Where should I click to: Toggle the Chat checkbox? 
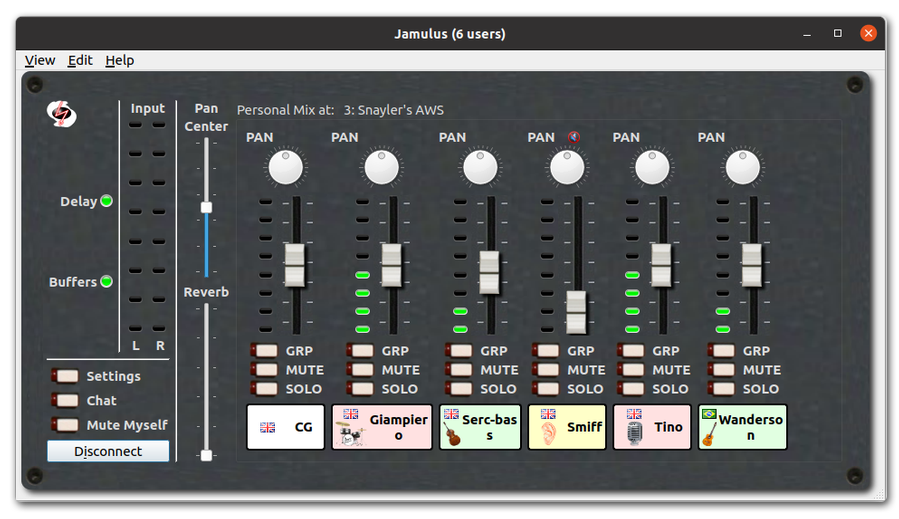pyautogui.click(x=65, y=400)
